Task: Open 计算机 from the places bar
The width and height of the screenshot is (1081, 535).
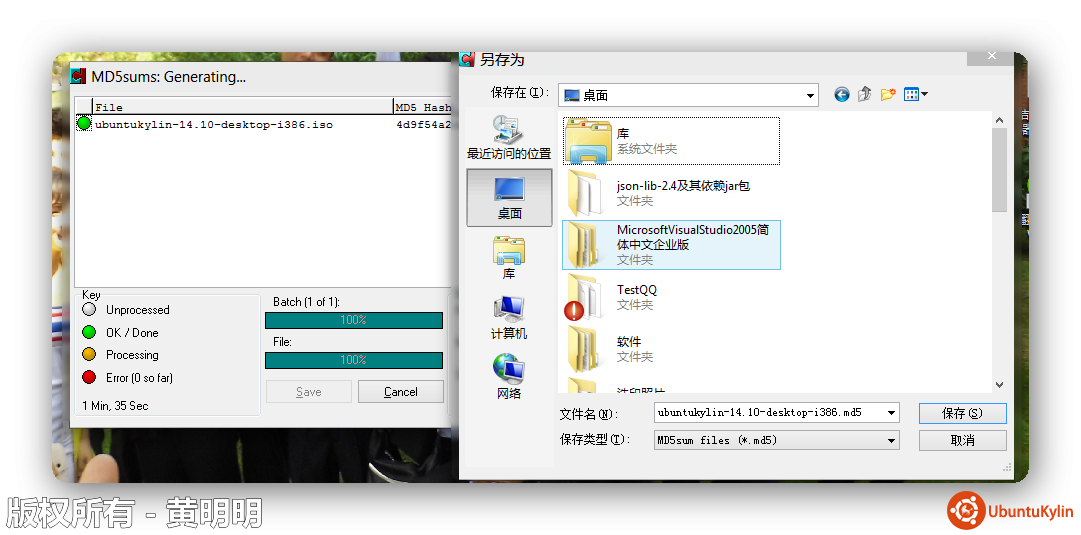Action: pos(509,317)
